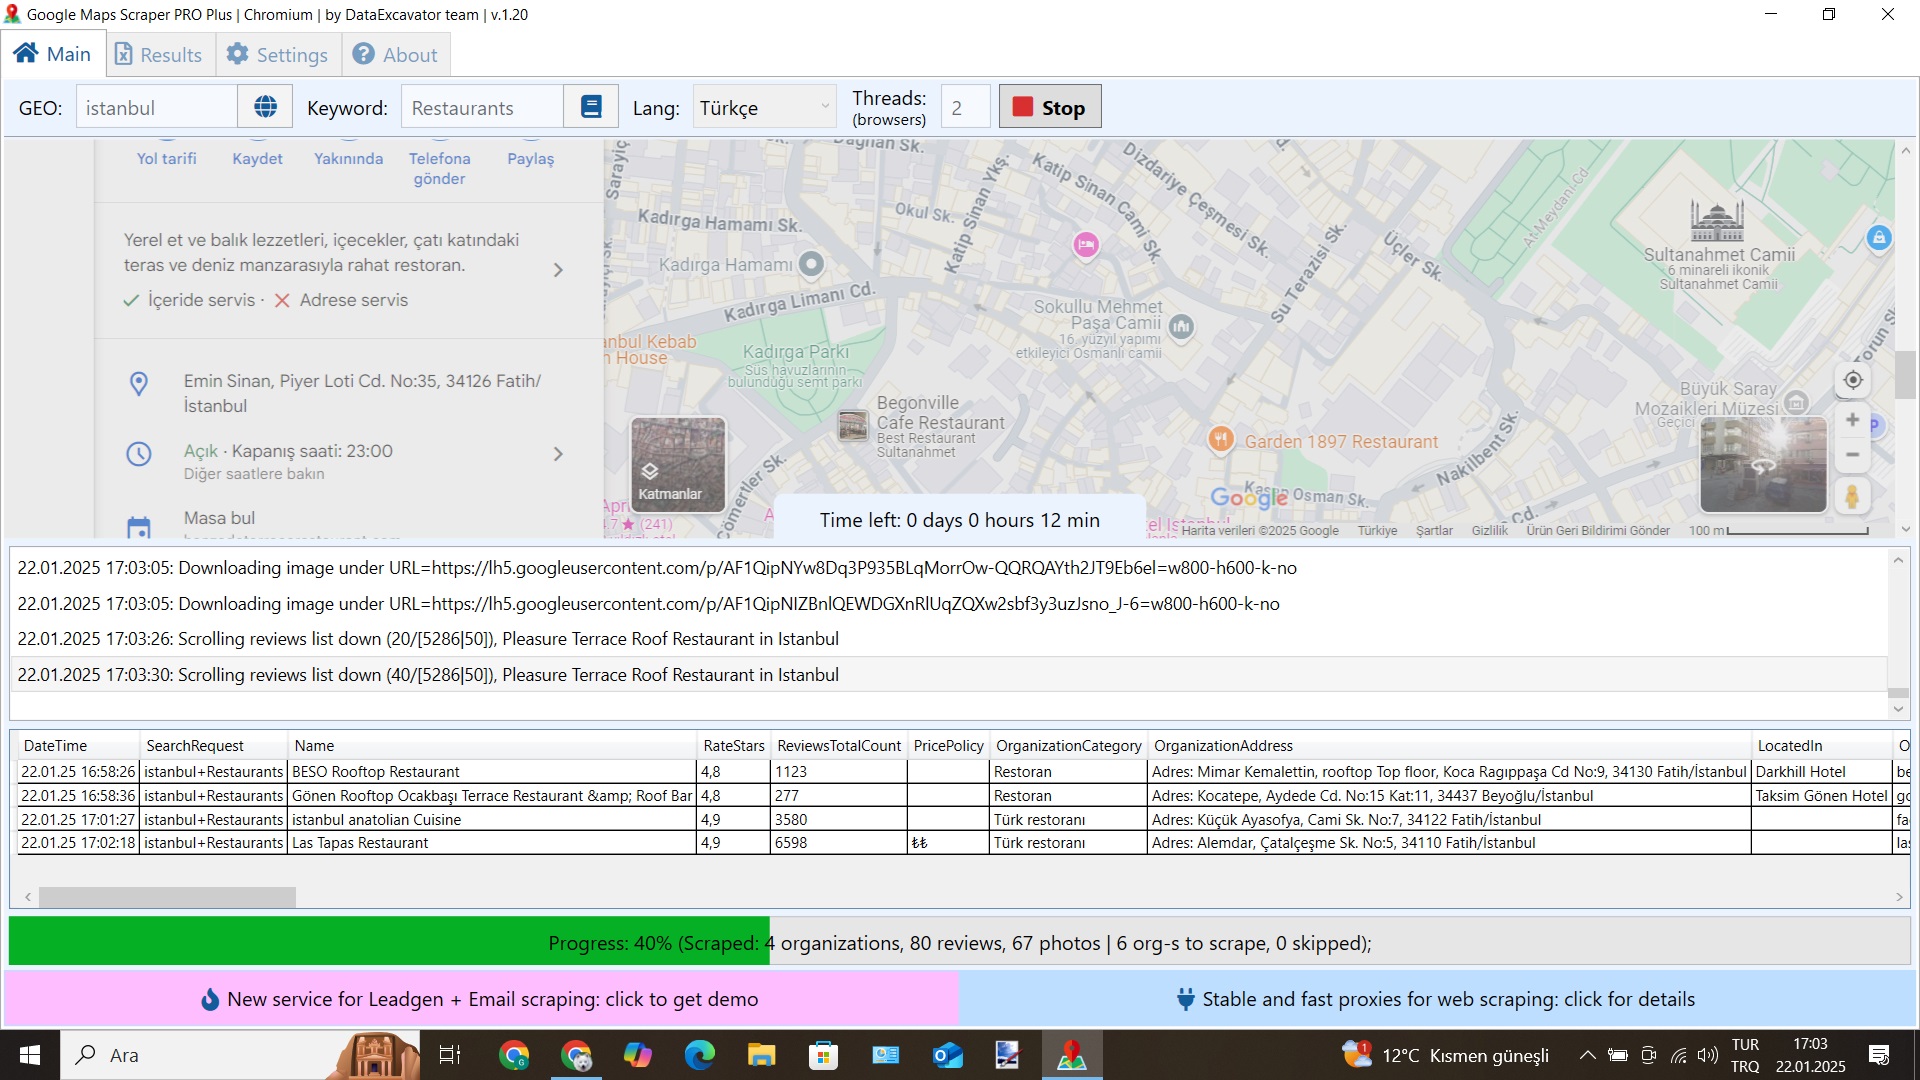Open Outlook from the taskbar
The height and width of the screenshot is (1080, 1920).
click(947, 1055)
